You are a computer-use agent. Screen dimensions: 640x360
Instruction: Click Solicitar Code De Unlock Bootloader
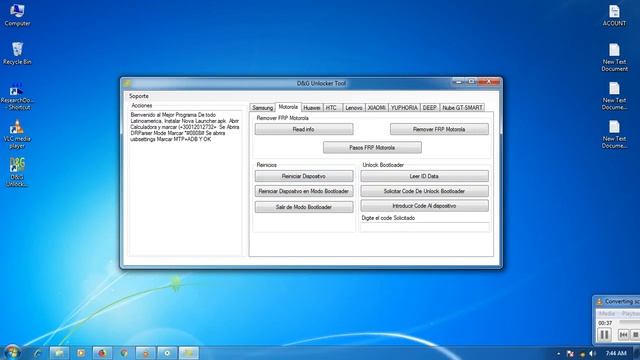(x=424, y=191)
